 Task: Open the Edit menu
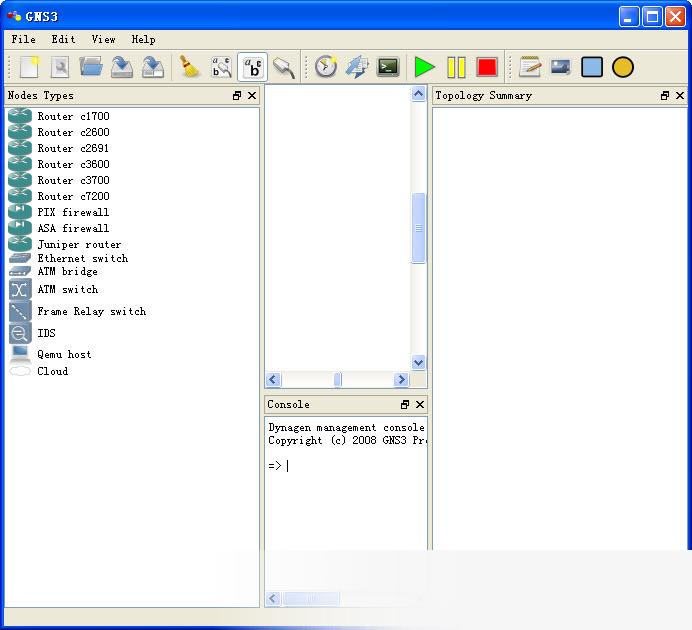point(63,39)
